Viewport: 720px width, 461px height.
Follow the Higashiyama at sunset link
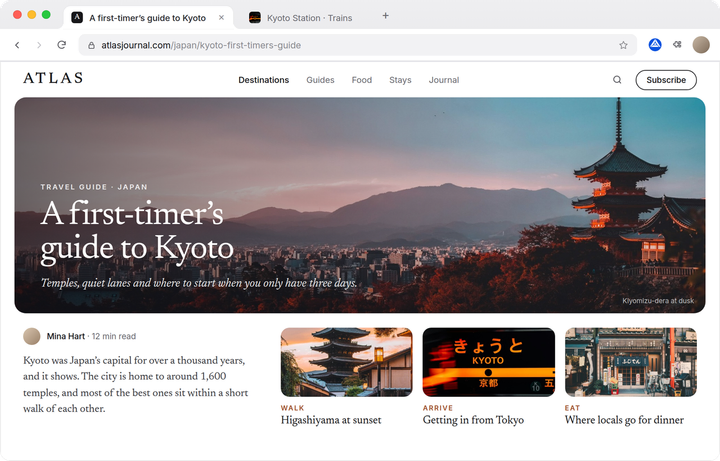(x=331, y=420)
